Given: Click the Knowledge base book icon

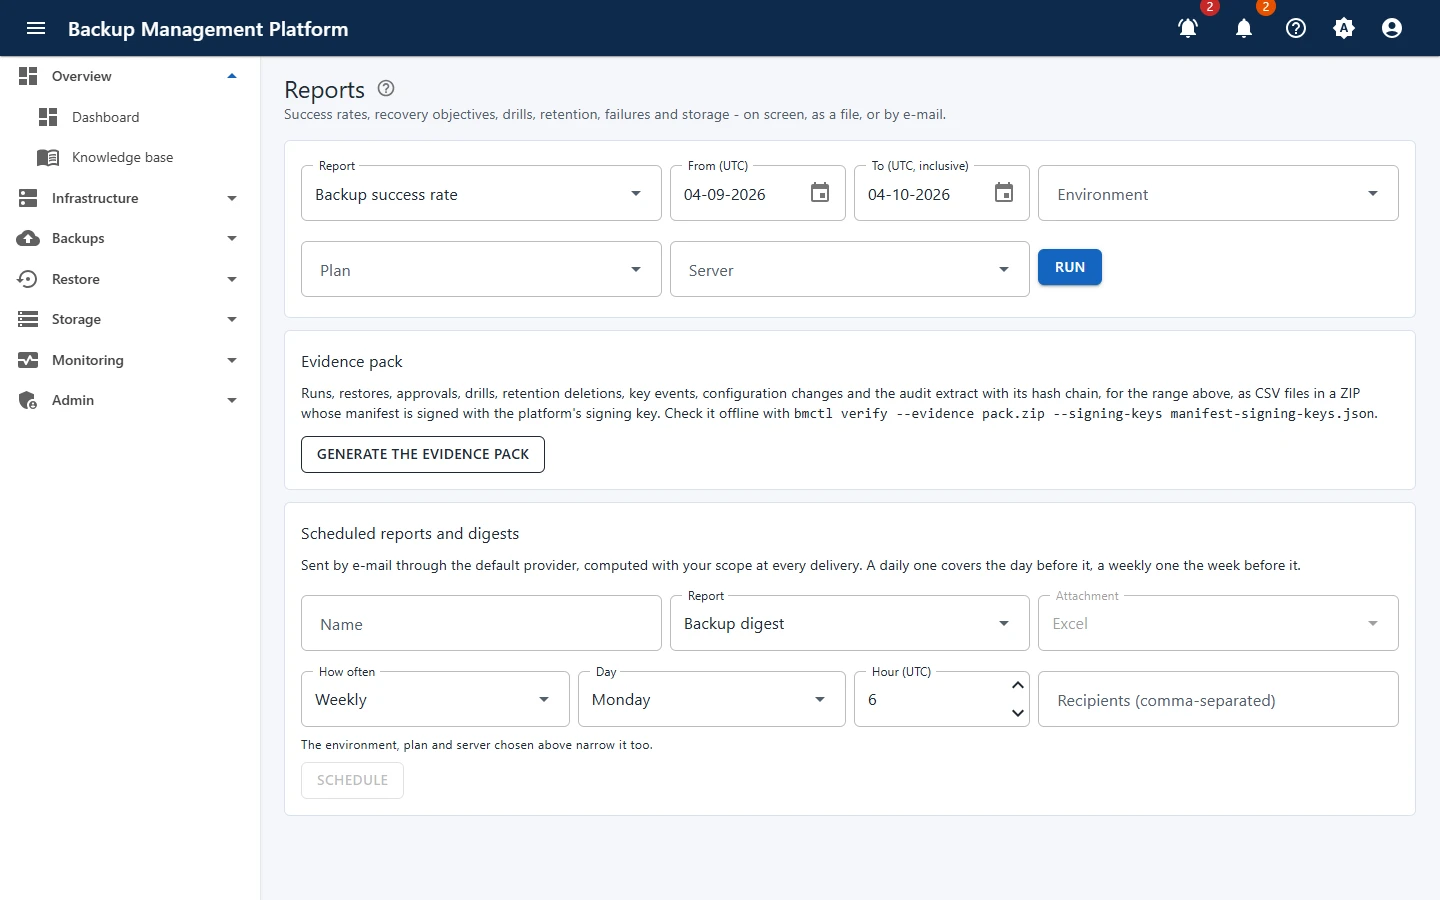Looking at the screenshot, I should coord(48,157).
